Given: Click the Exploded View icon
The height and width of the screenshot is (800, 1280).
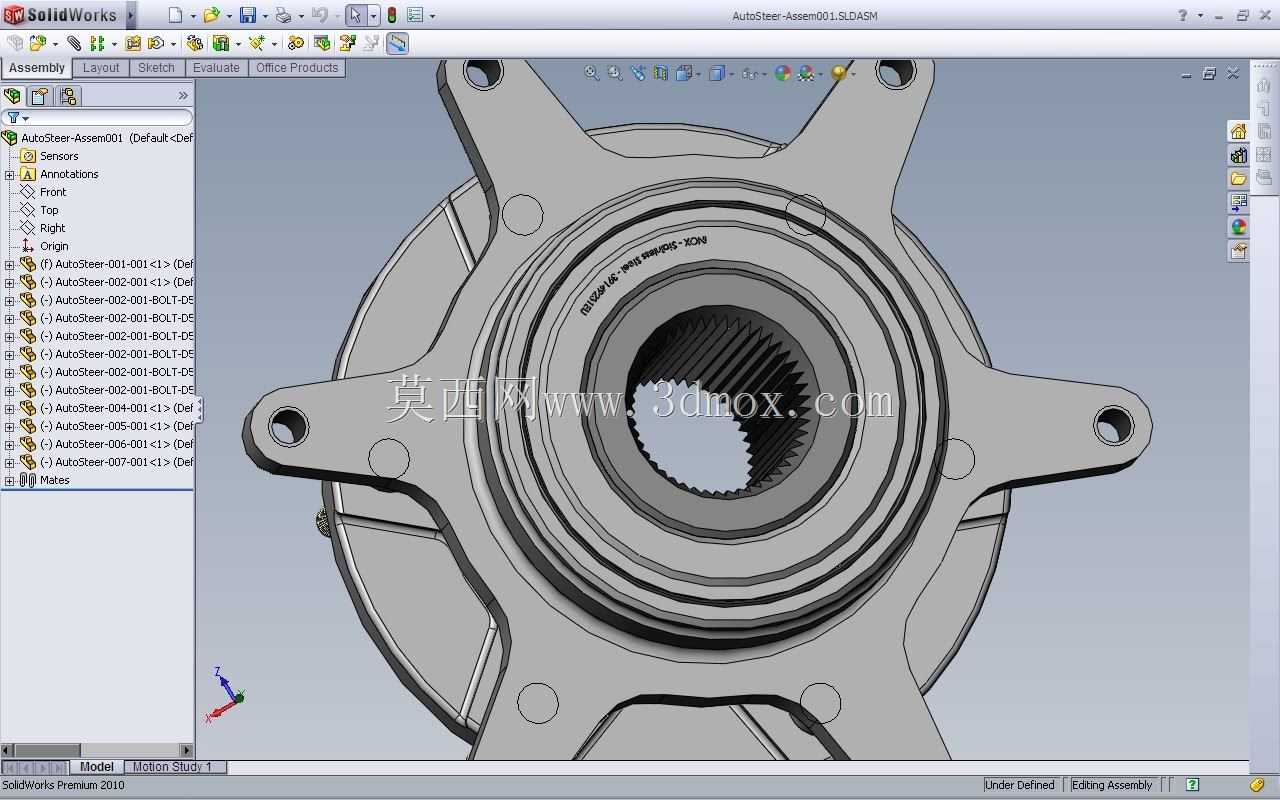Looking at the screenshot, I should (x=348, y=43).
